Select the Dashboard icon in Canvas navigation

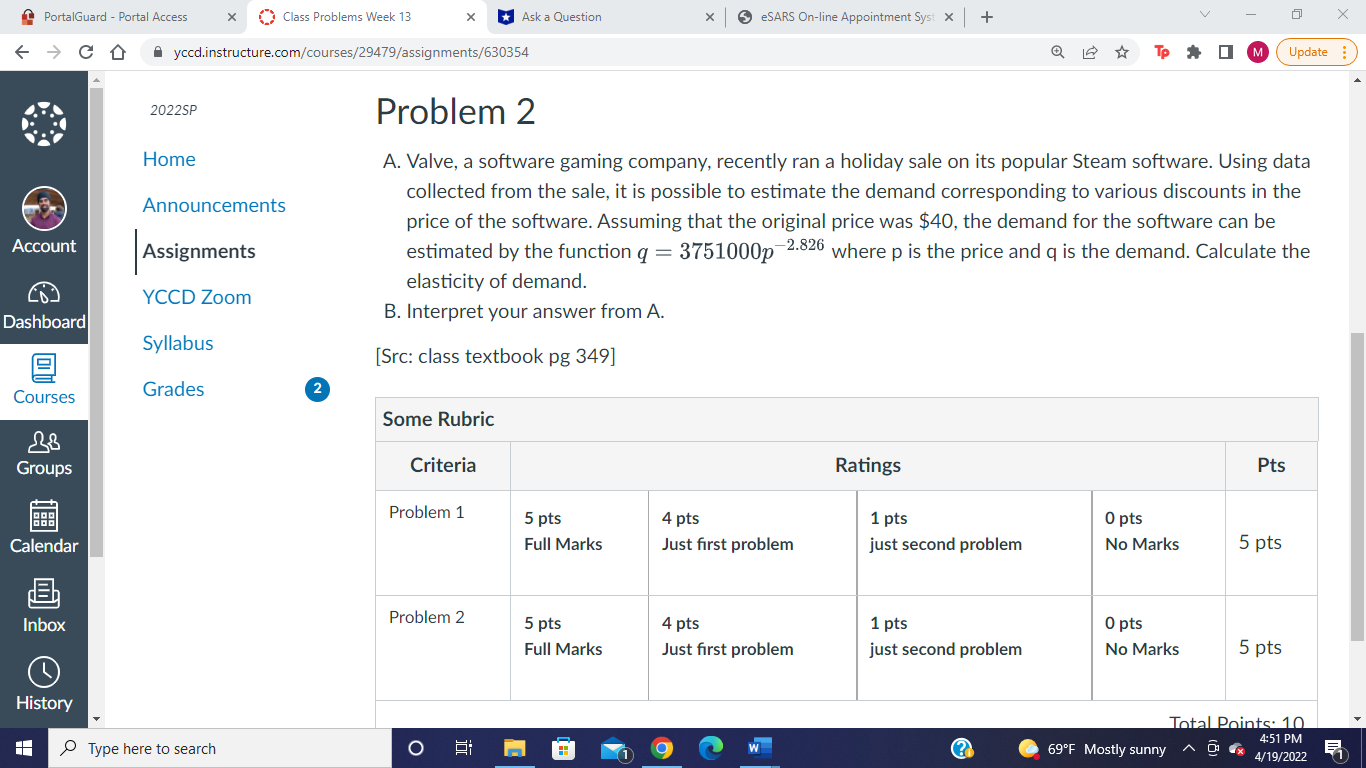click(x=44, y=298)
